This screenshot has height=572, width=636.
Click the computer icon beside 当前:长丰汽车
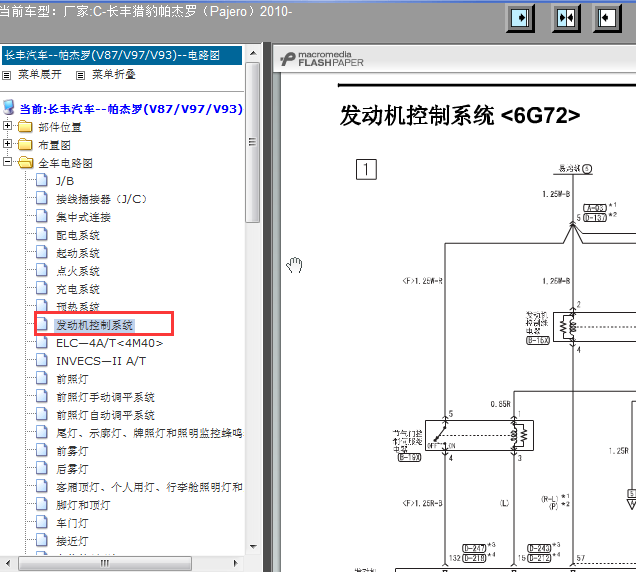9,108
